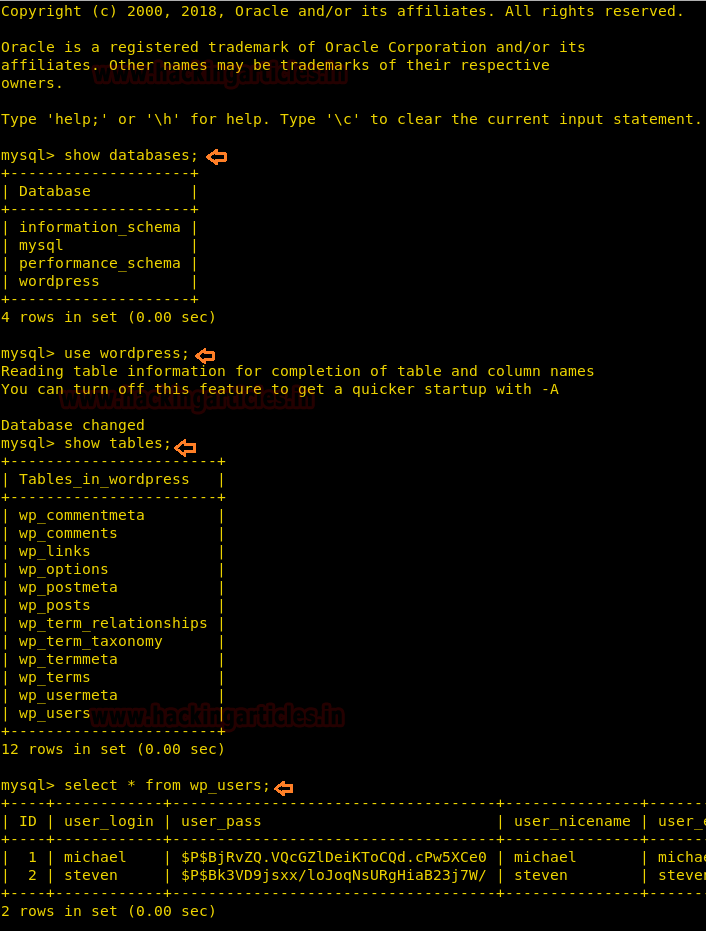
Task: Click the information_schema database row
Action: [x=99, y=227]
